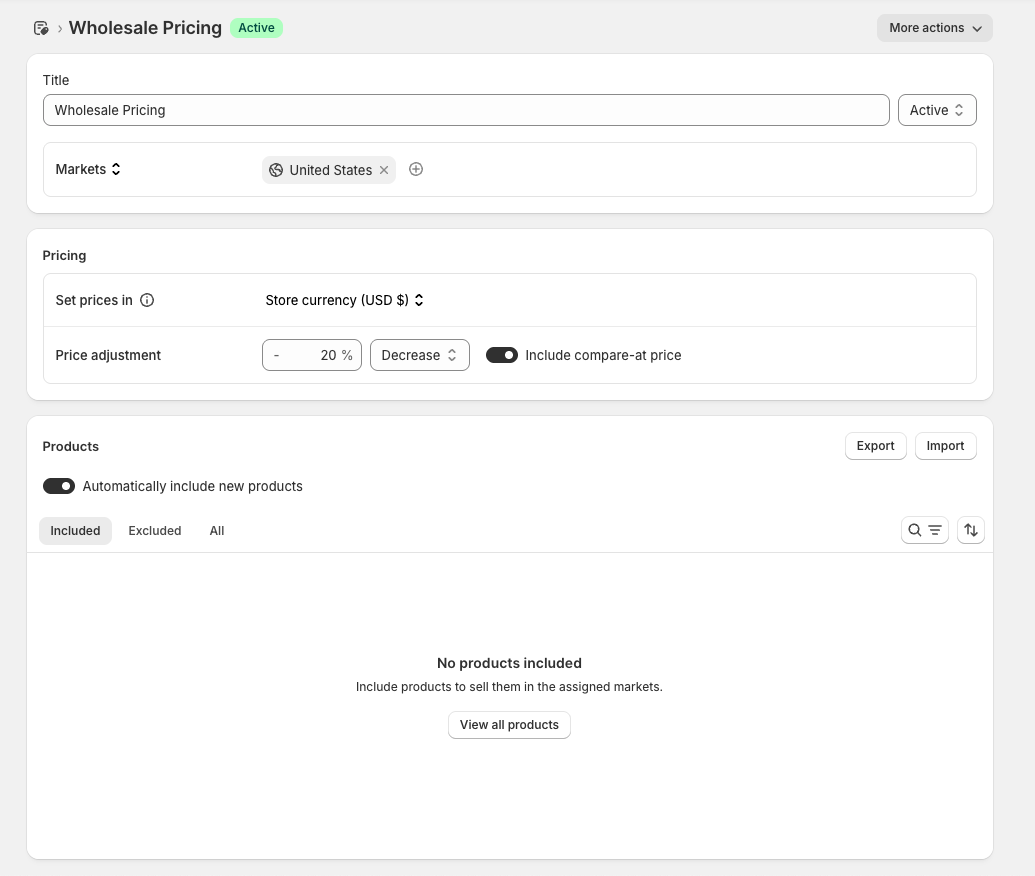The image size is (1035, 876).
Task: Click the Import button
Action: (945, 446)
